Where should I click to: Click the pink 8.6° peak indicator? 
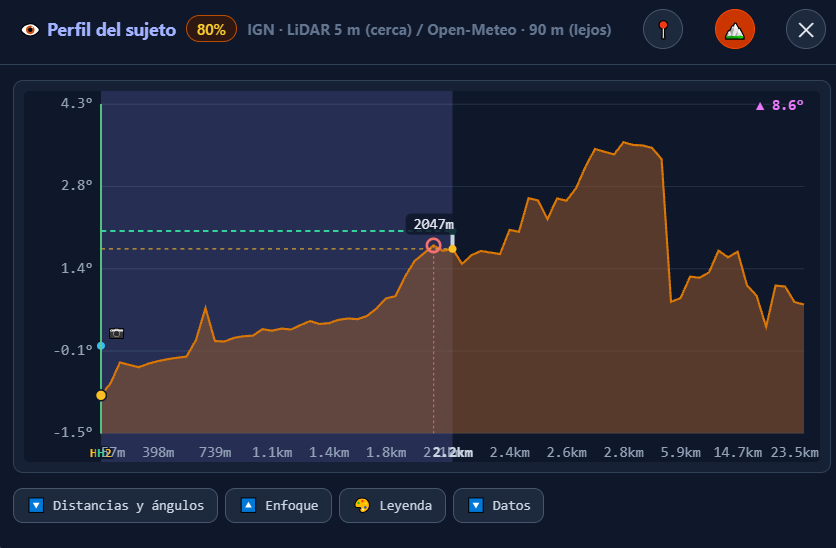(x=779, y=106)
